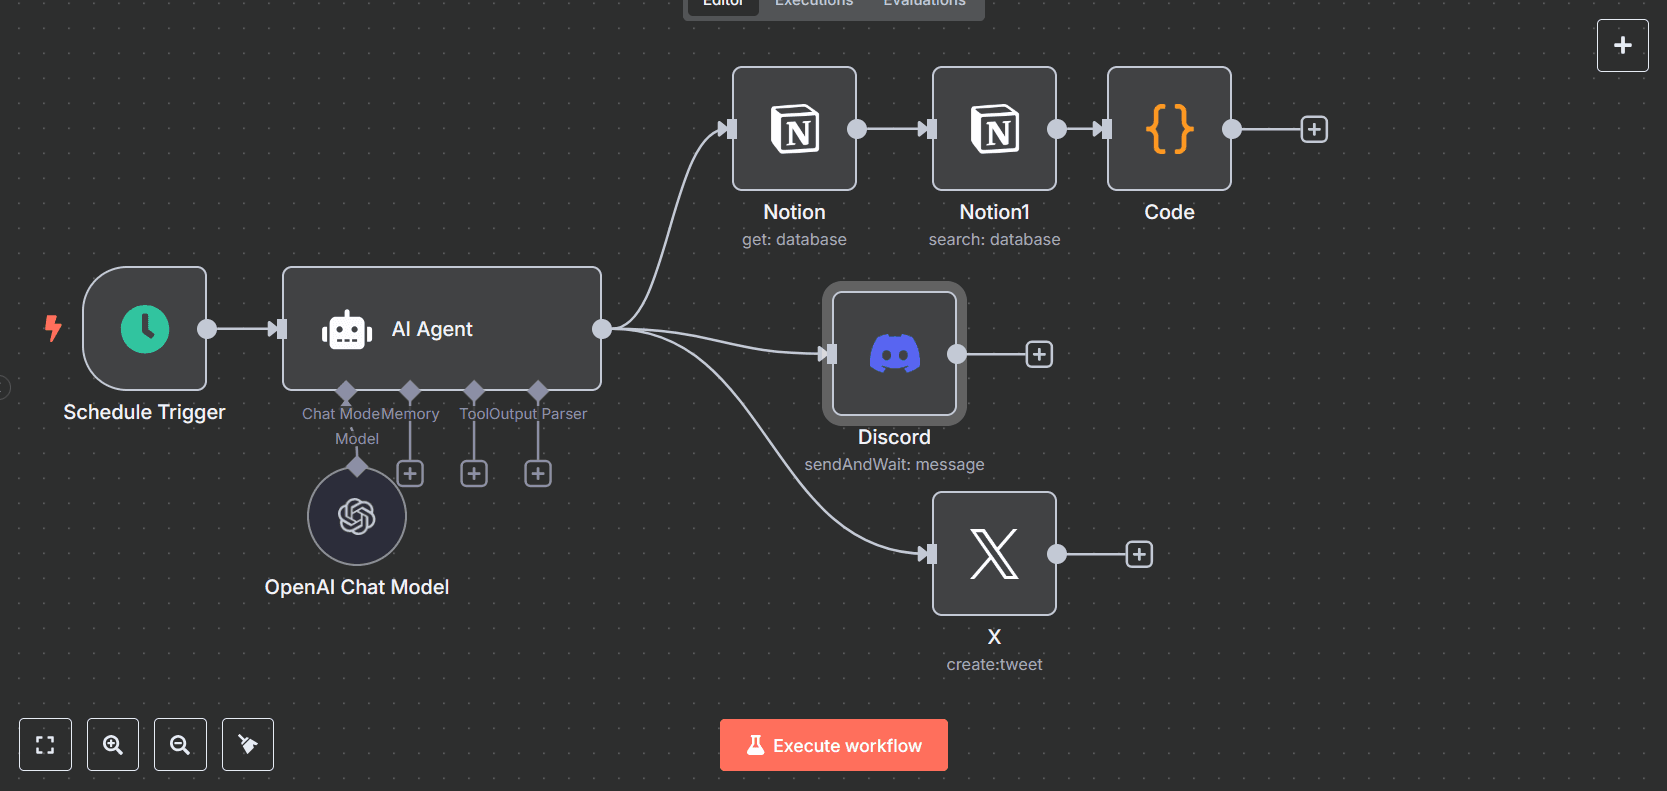Click the Output Parser diamond connector

[538, 390]
